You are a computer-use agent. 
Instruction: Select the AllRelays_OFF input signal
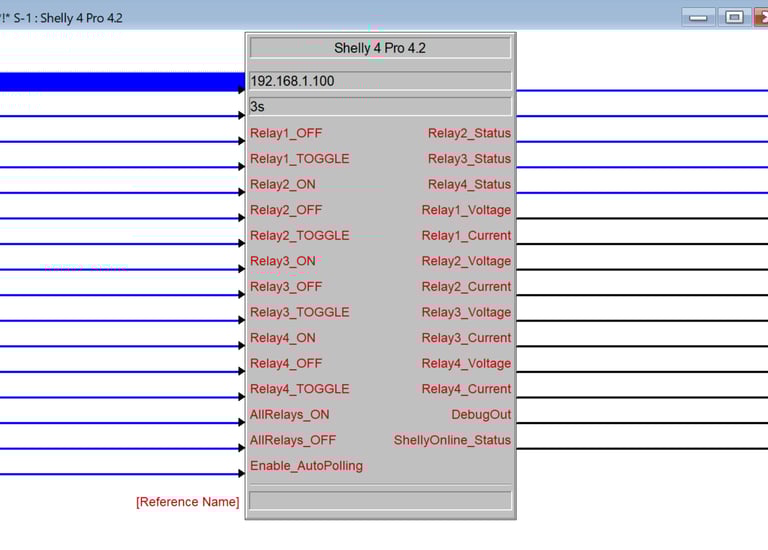click(x=293, y=440)
